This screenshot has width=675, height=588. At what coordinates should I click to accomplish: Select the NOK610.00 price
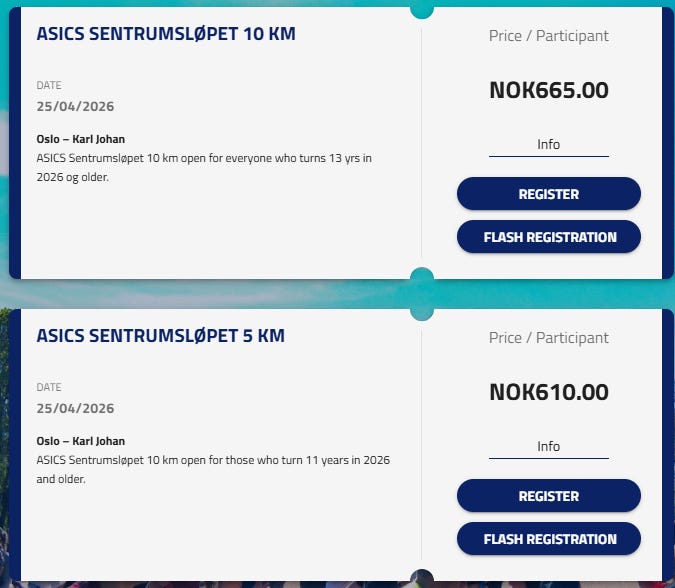point(548,392)
